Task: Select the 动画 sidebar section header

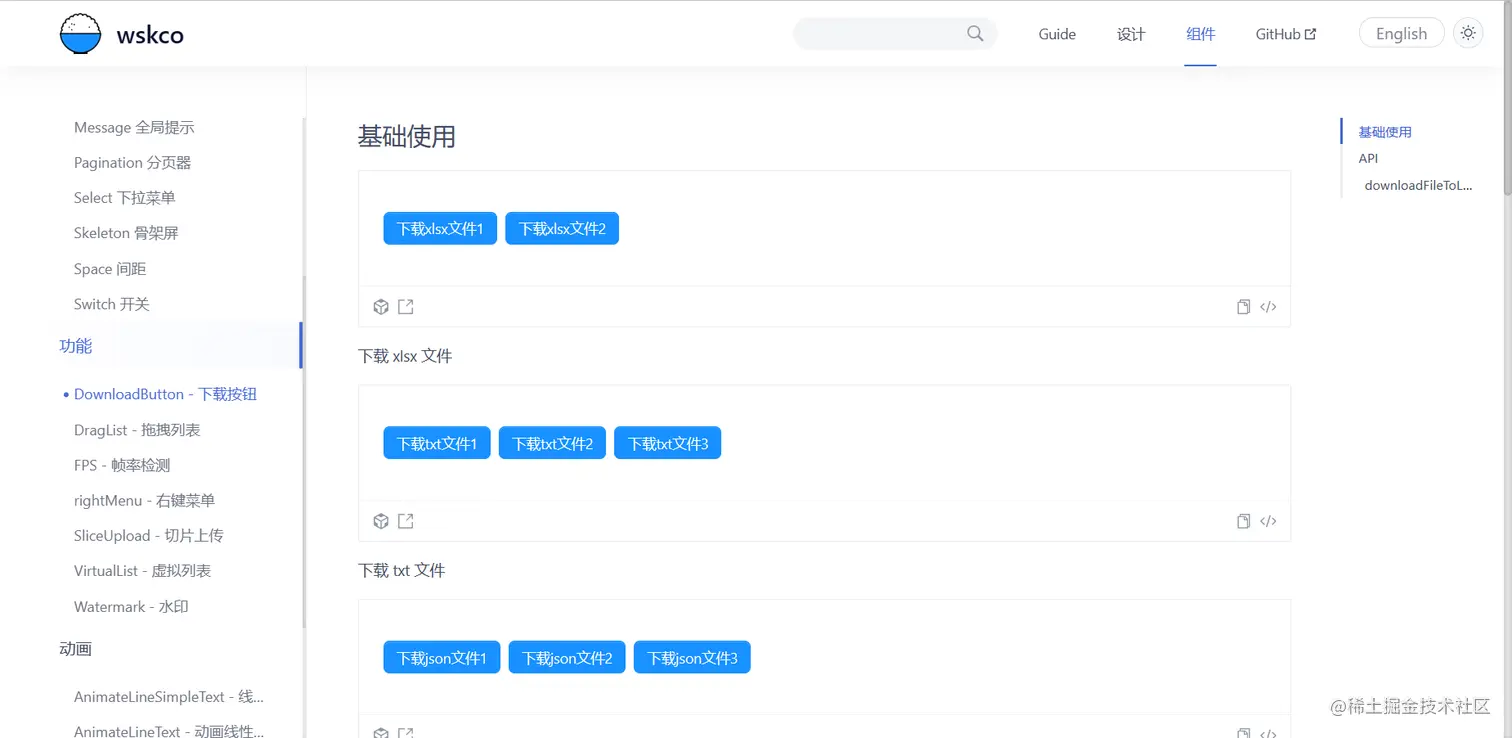Action: (x=76, y=649)
